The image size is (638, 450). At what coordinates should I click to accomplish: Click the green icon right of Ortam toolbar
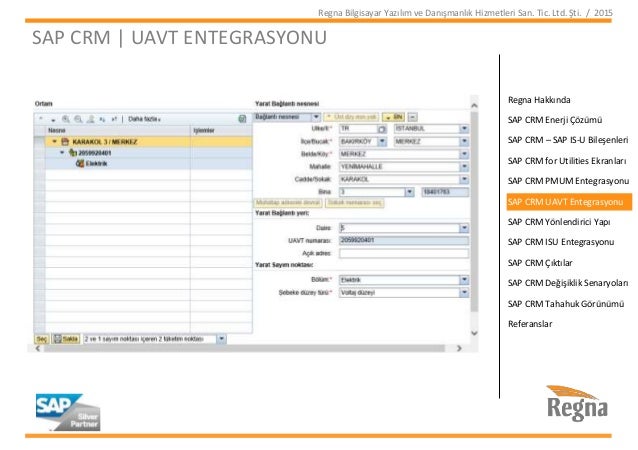[x=242, y=119]
